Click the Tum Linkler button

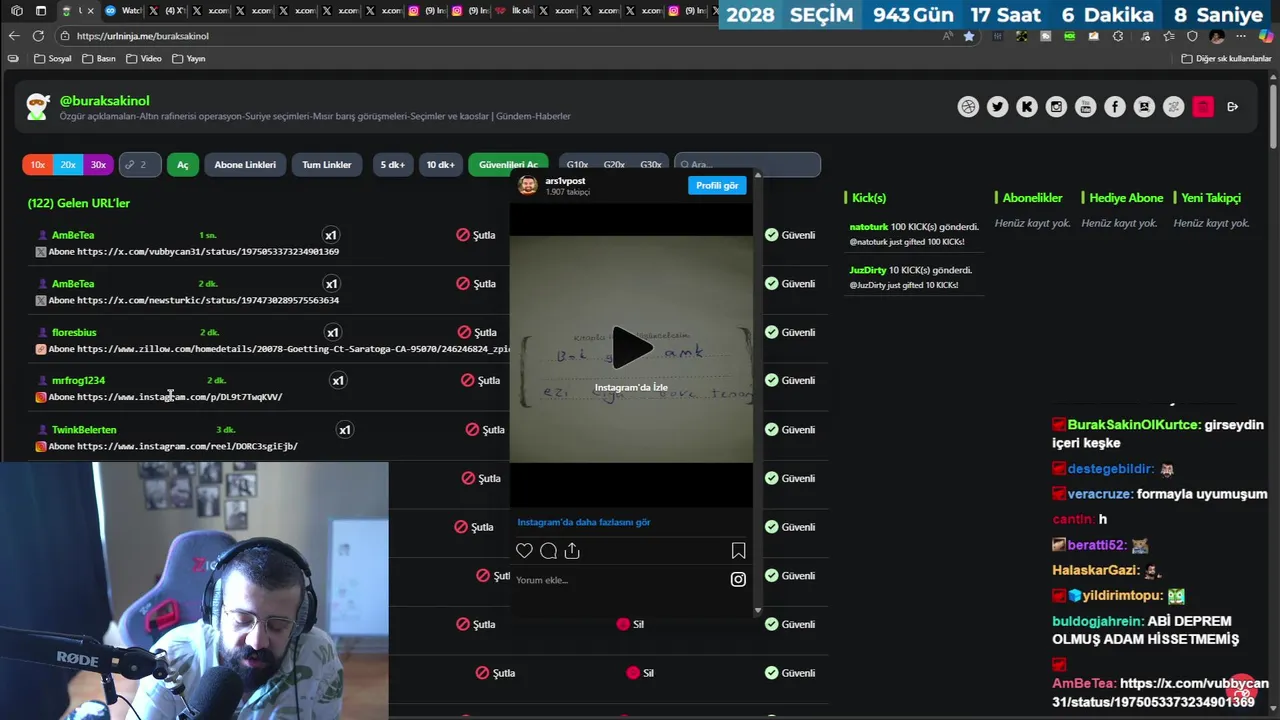[327, 165]
